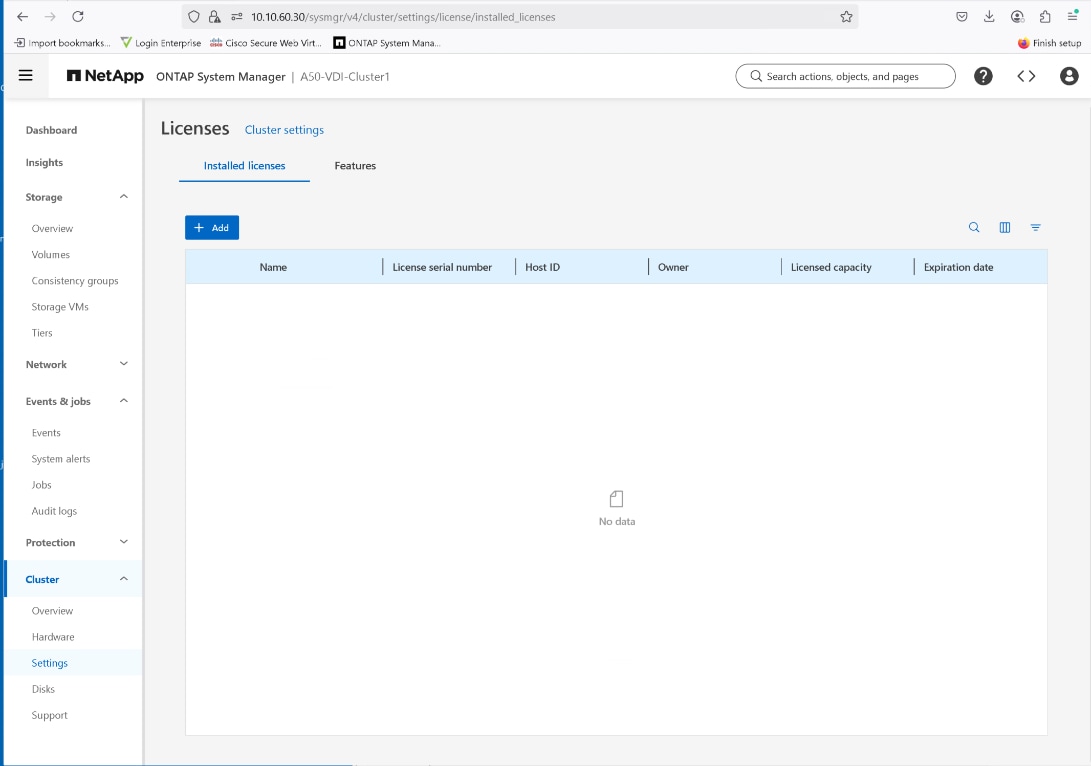Viewport: 1091px width, 766px height.
Task: Open the Cisco Secure Web bookmark
Action: 265,43
